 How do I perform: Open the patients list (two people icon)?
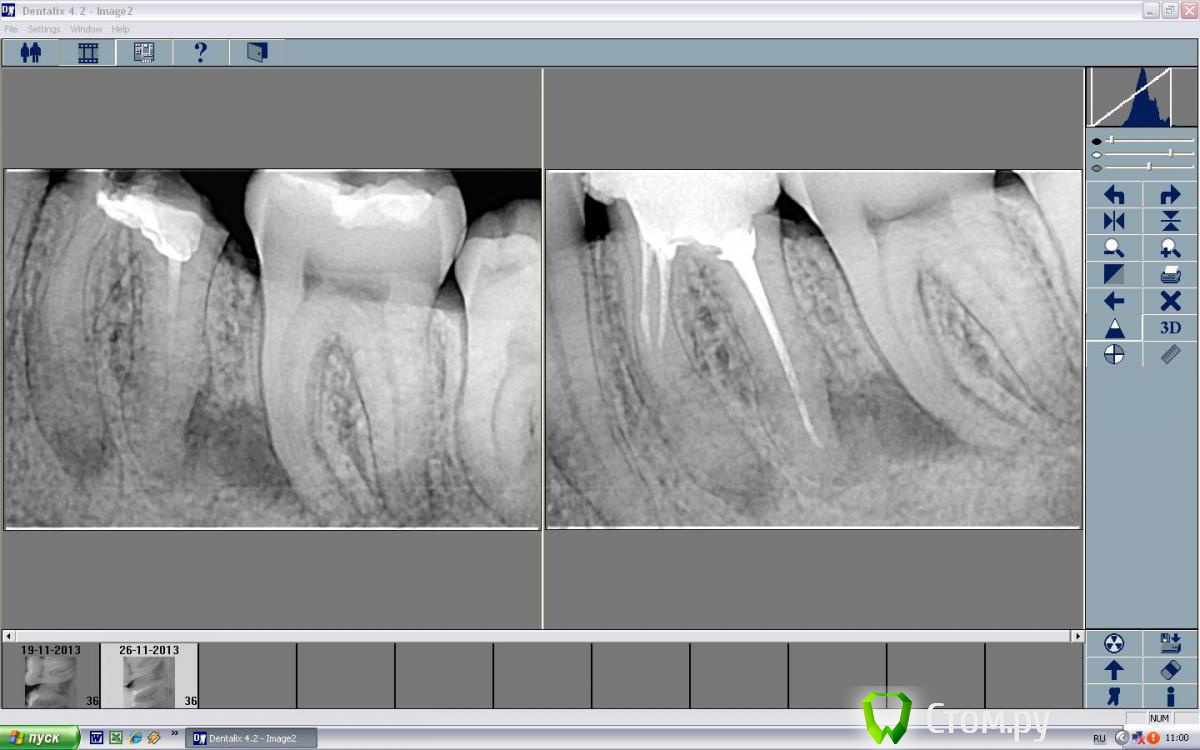pyautogui.click(x=31, y=52)
